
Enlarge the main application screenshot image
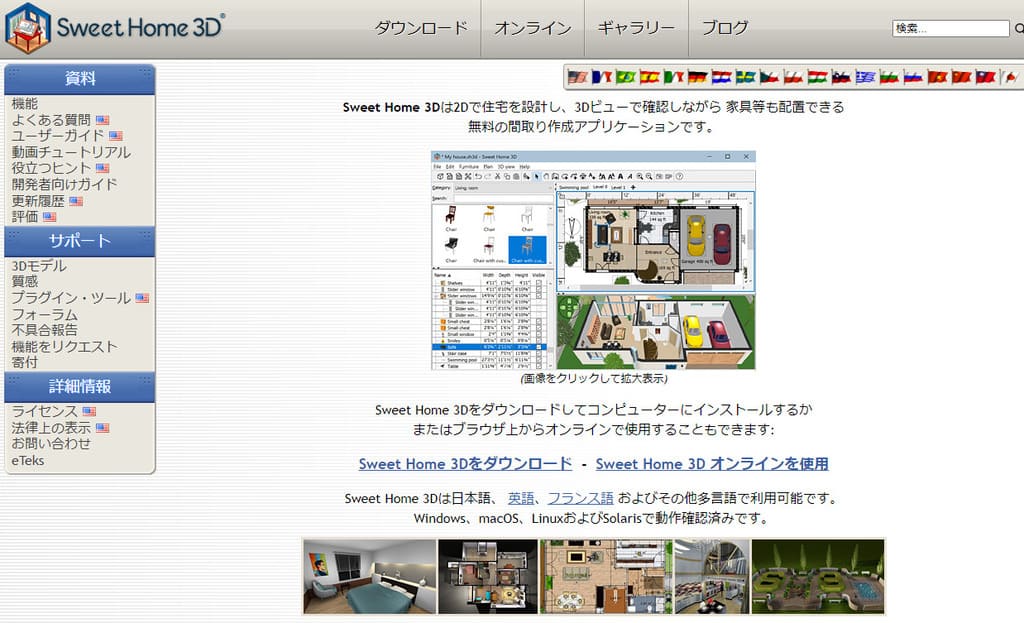593,260
